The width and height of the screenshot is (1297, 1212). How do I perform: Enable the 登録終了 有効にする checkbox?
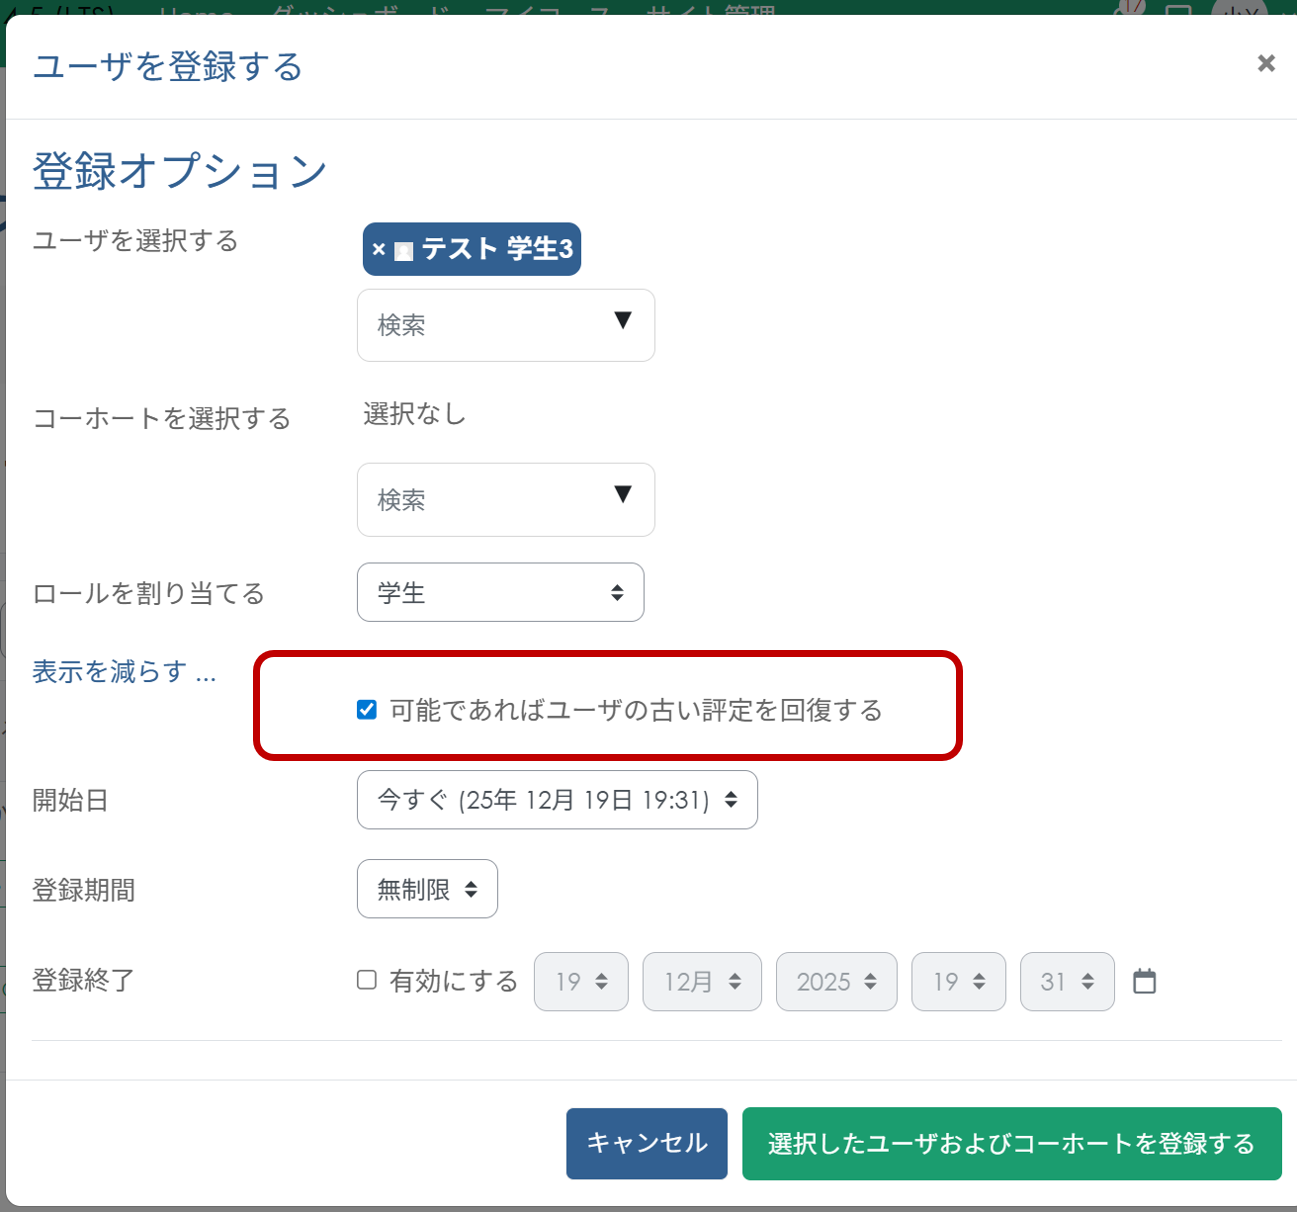(x=366, y=981)
